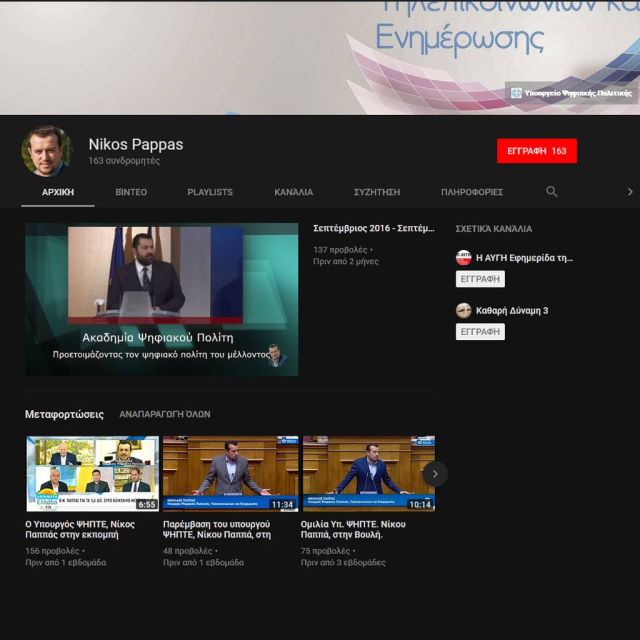Open the 11:34 parliament video thumbnail
This screenshot has height=640, width=640.
230,473
